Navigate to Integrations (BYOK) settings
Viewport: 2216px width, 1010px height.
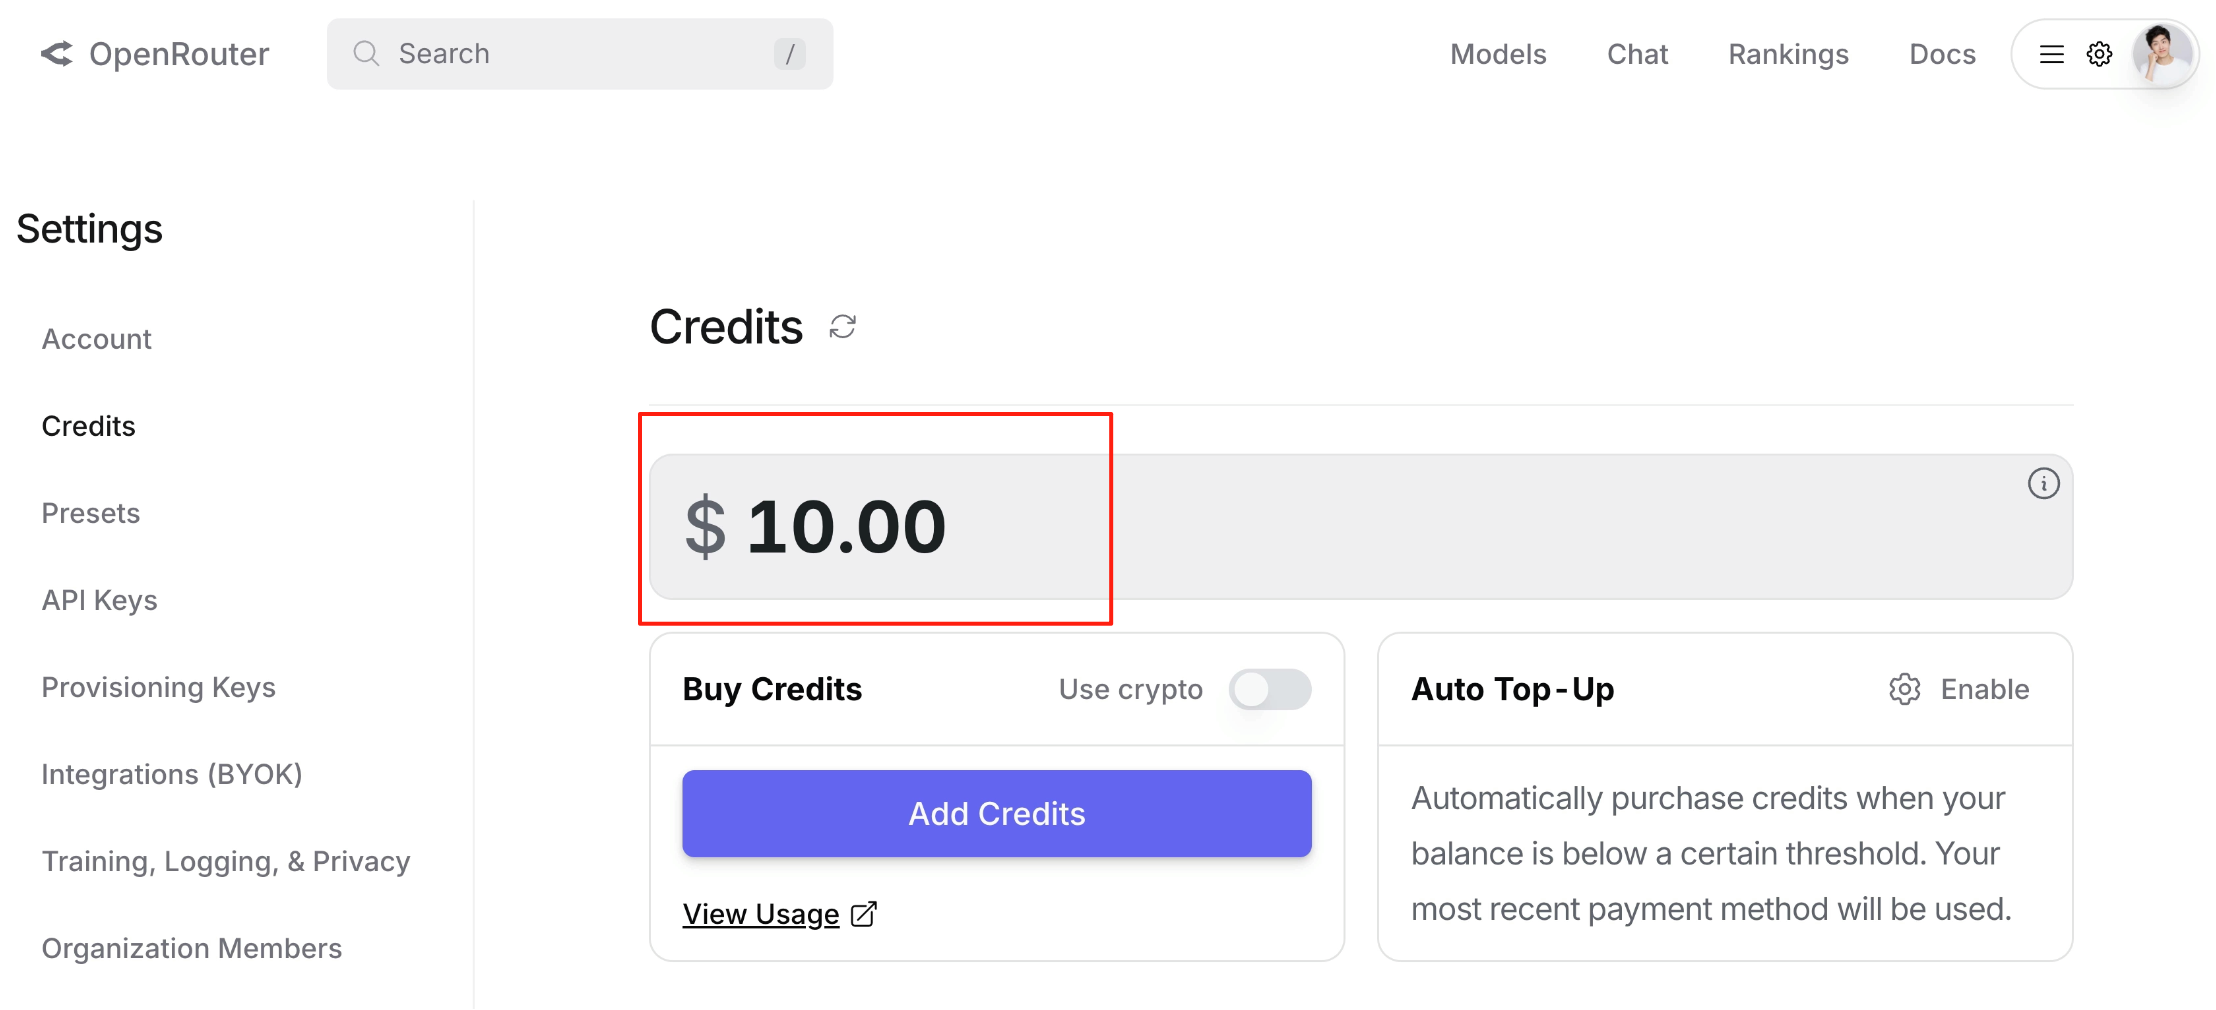coord(171,774)
